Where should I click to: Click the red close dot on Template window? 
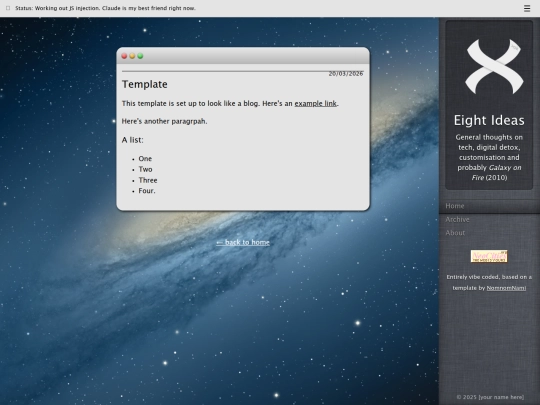click(124, 56)
